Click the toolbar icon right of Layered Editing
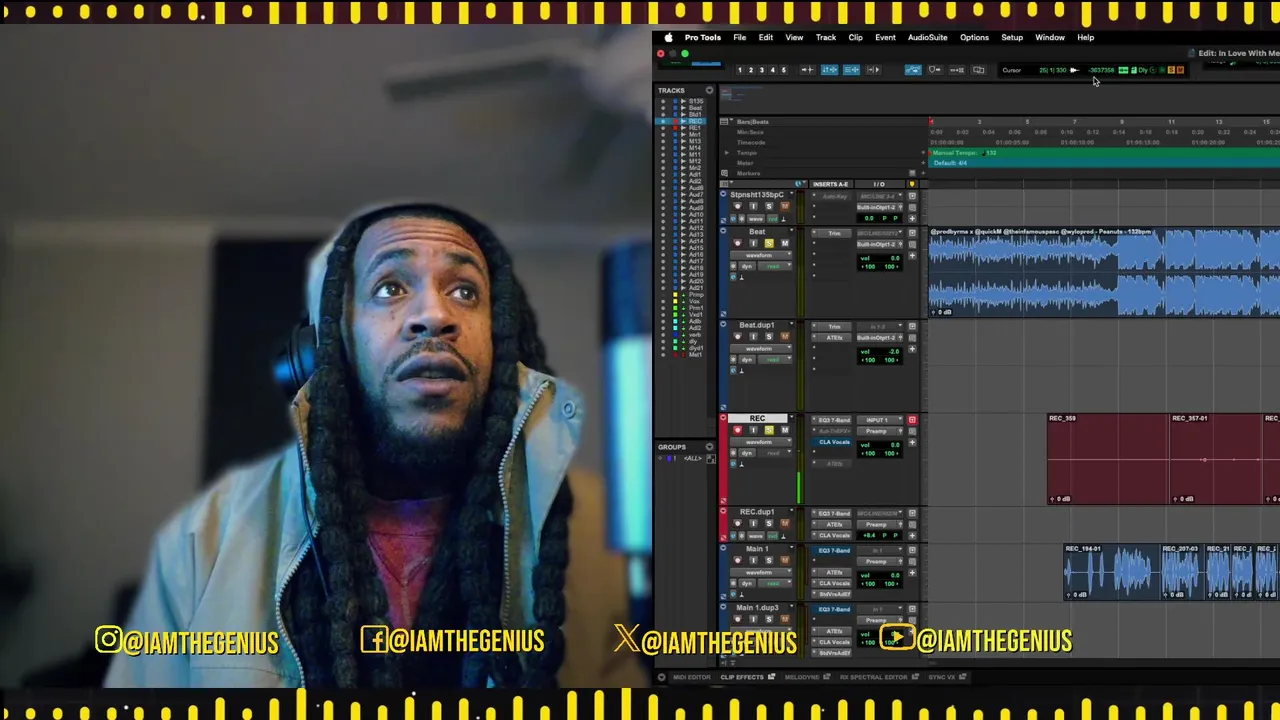Screen dimensions: 1280x720 pos(979,70)
